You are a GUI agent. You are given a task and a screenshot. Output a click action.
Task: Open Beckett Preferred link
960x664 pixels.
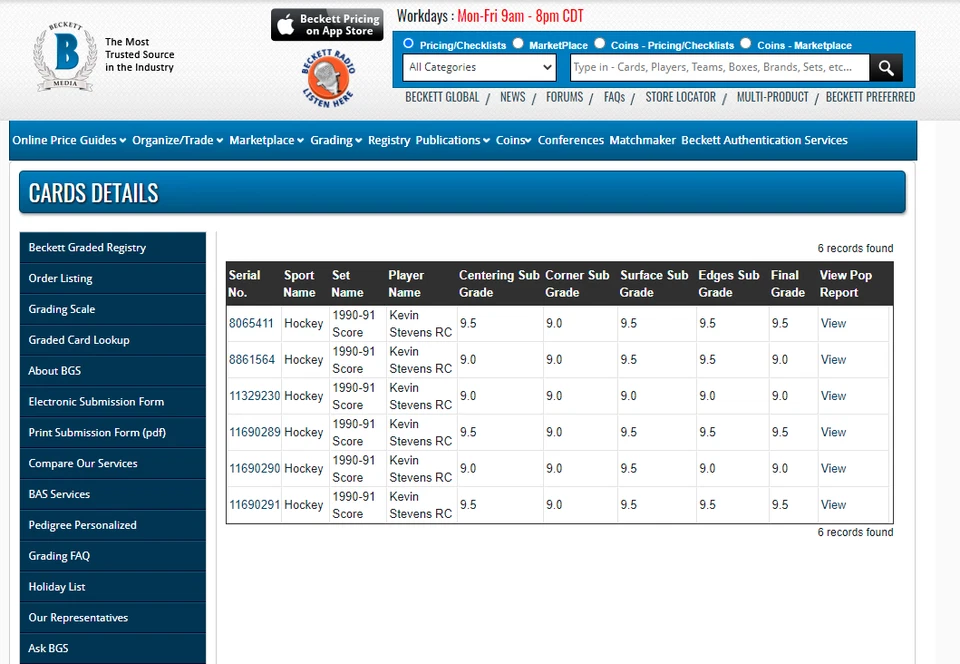870,97
